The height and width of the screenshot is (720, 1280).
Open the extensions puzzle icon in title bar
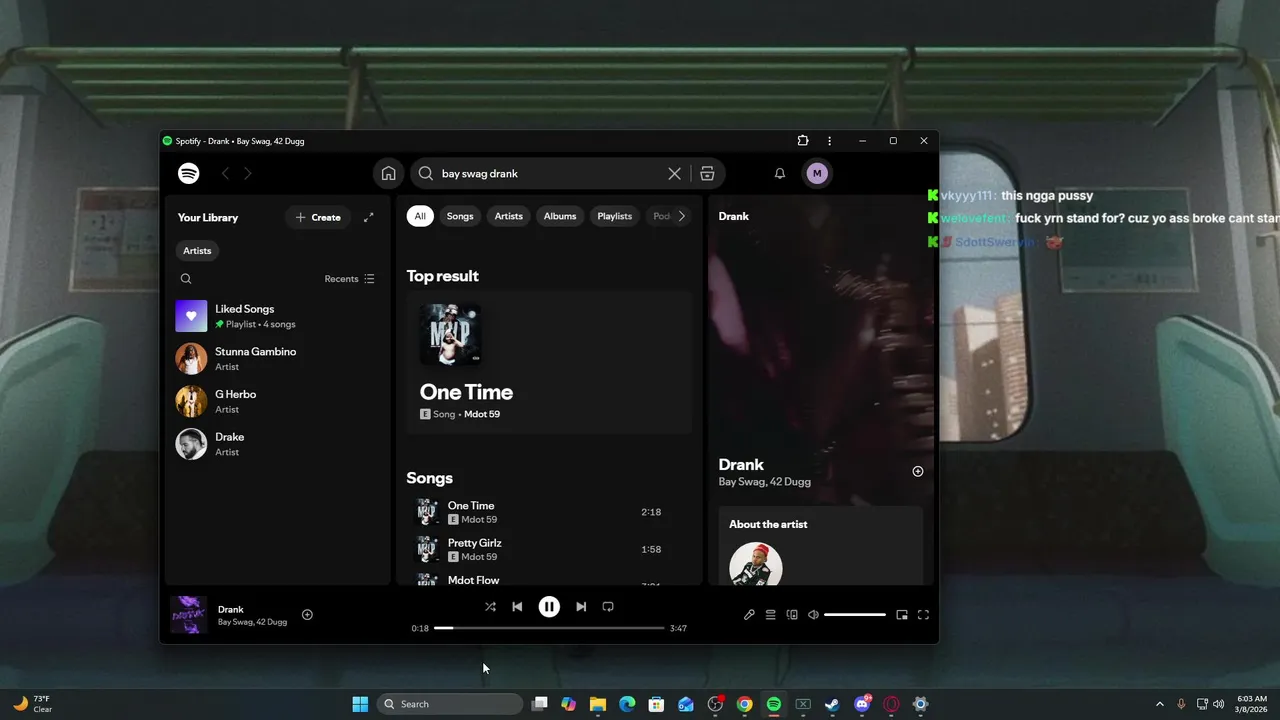[x=803, y=141]
